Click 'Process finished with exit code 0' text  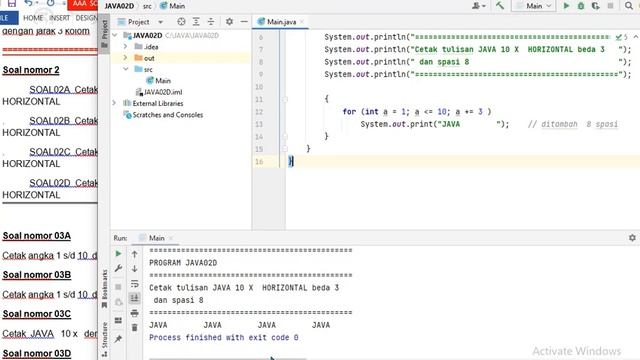(x=224, y=338)
